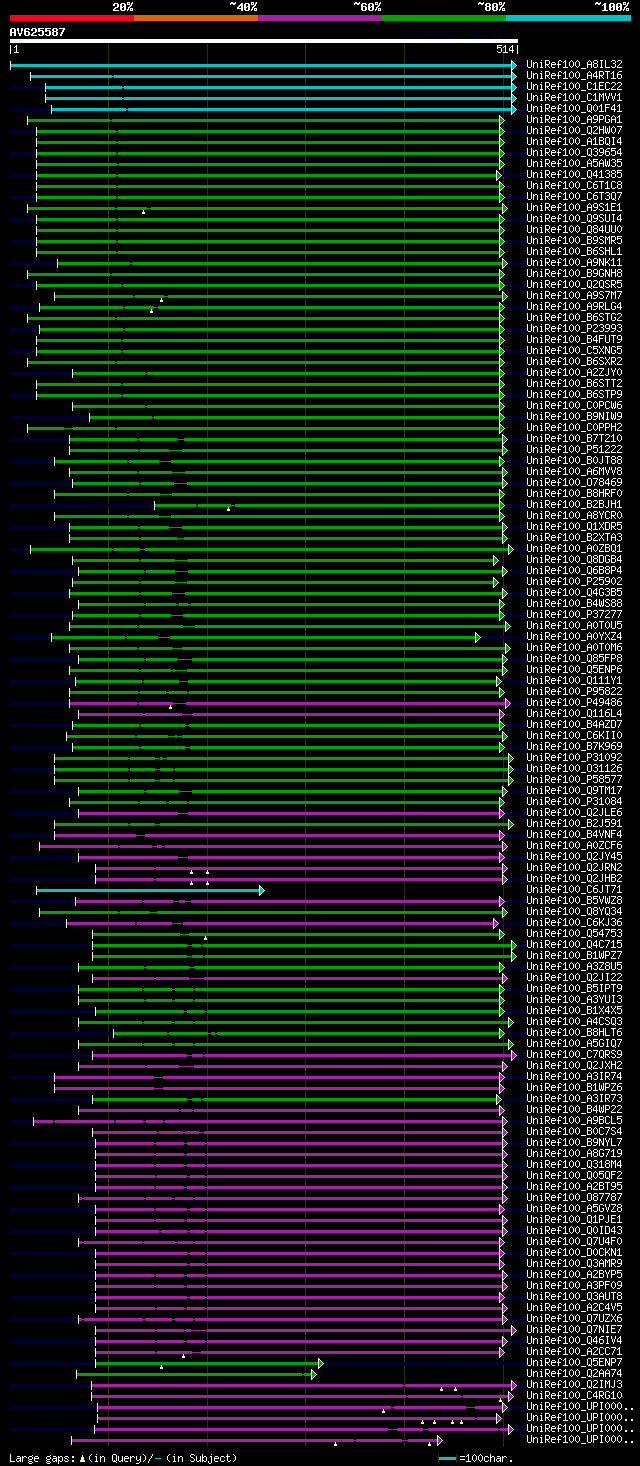This screenshot has height=1466, width=640.
Task: Click the purple ~60% identity legend segment
Action: point(319,18)
